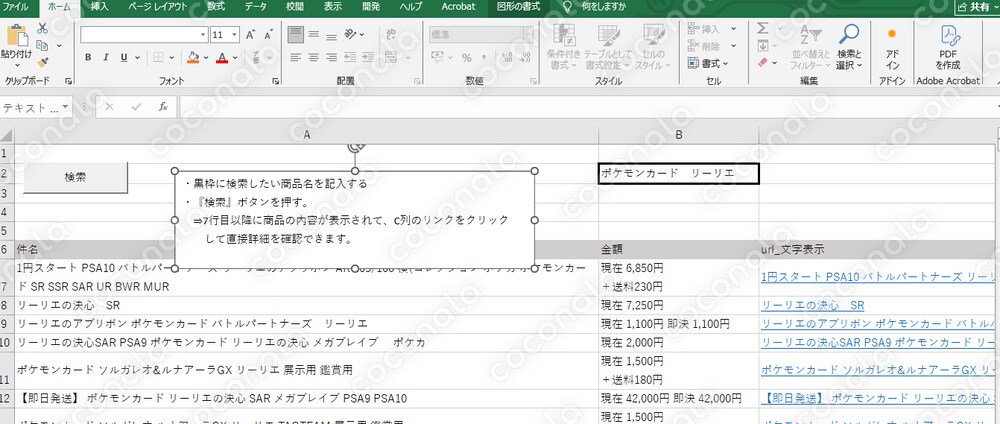Switch to the Page Layout (ページレイアウト) tab
This screenshot has width=1000, height=424.
tap(158, 6)
